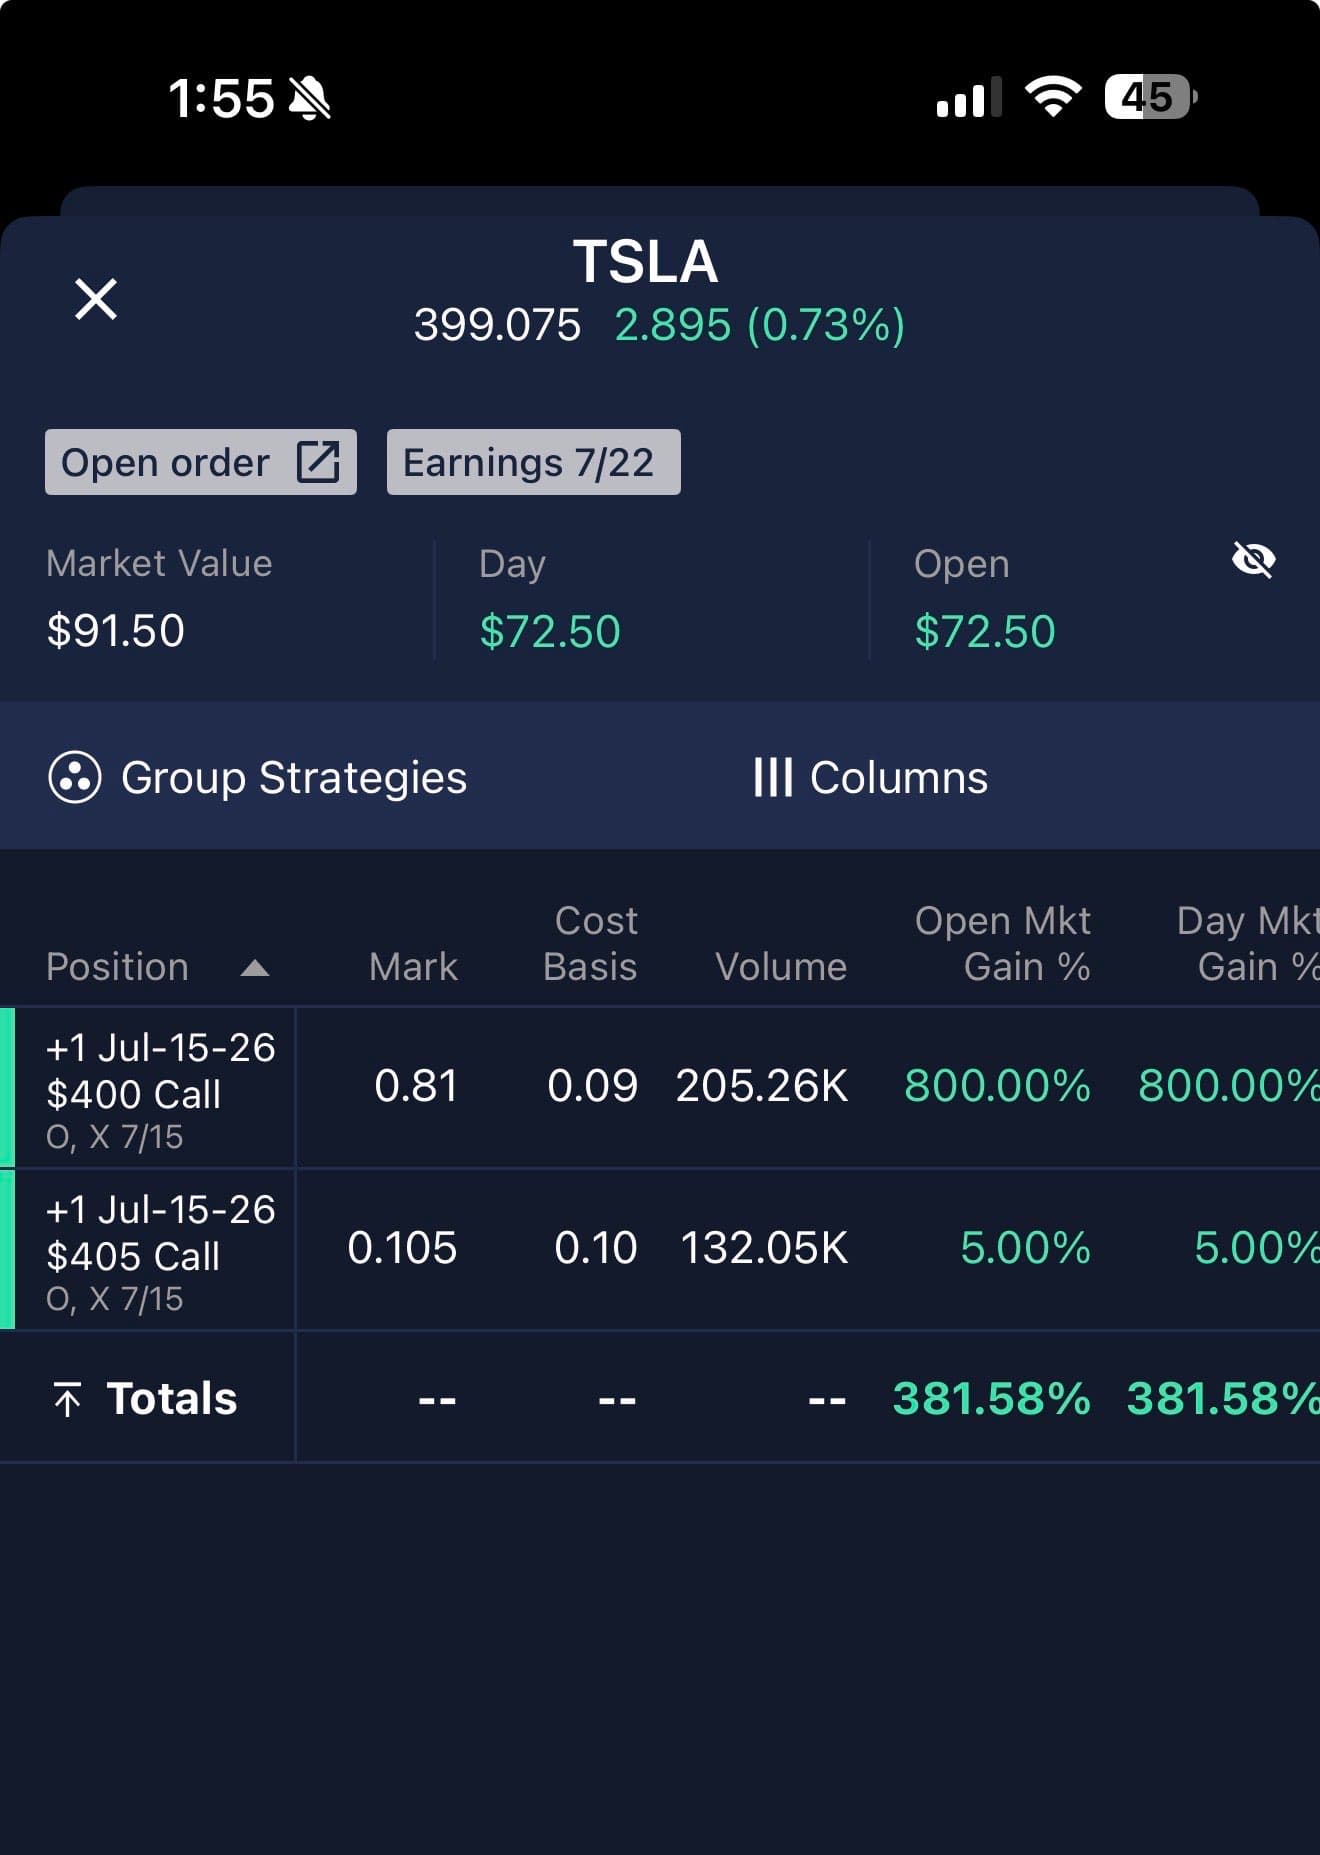Image resolution: width=1320 pixels, height=1855 pixels.
Task: Tap the Totals row label
Action: click(172, 1398)
